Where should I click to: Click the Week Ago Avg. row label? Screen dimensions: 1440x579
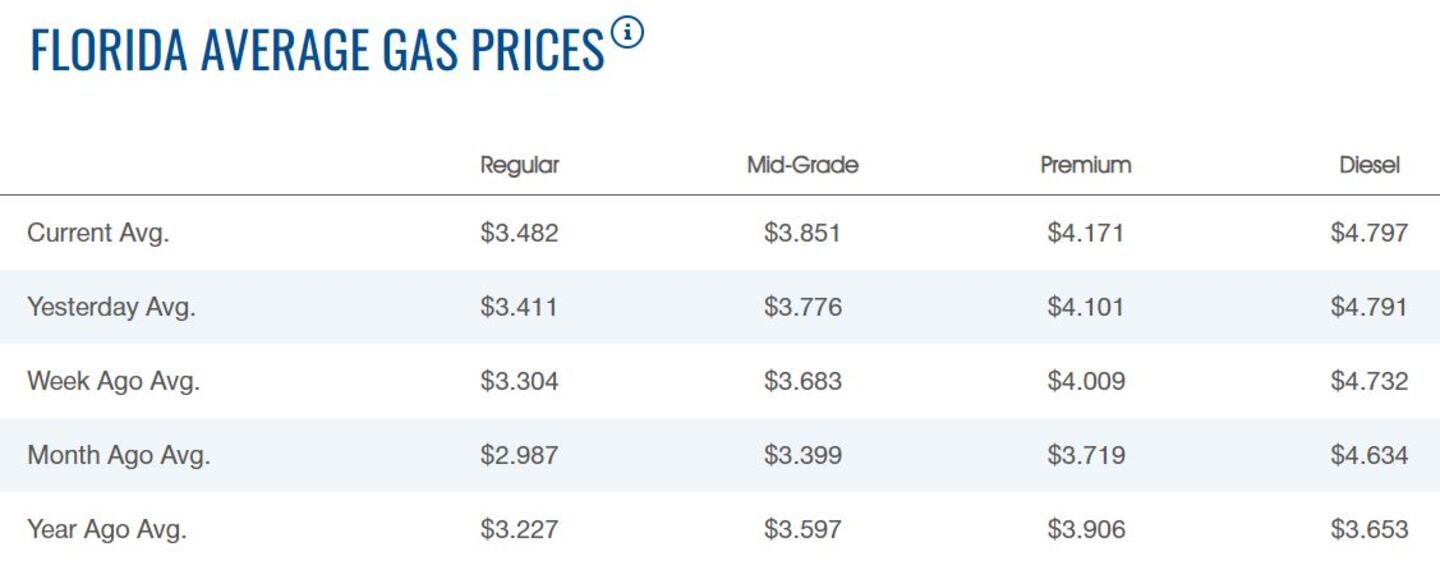point(113,381)
